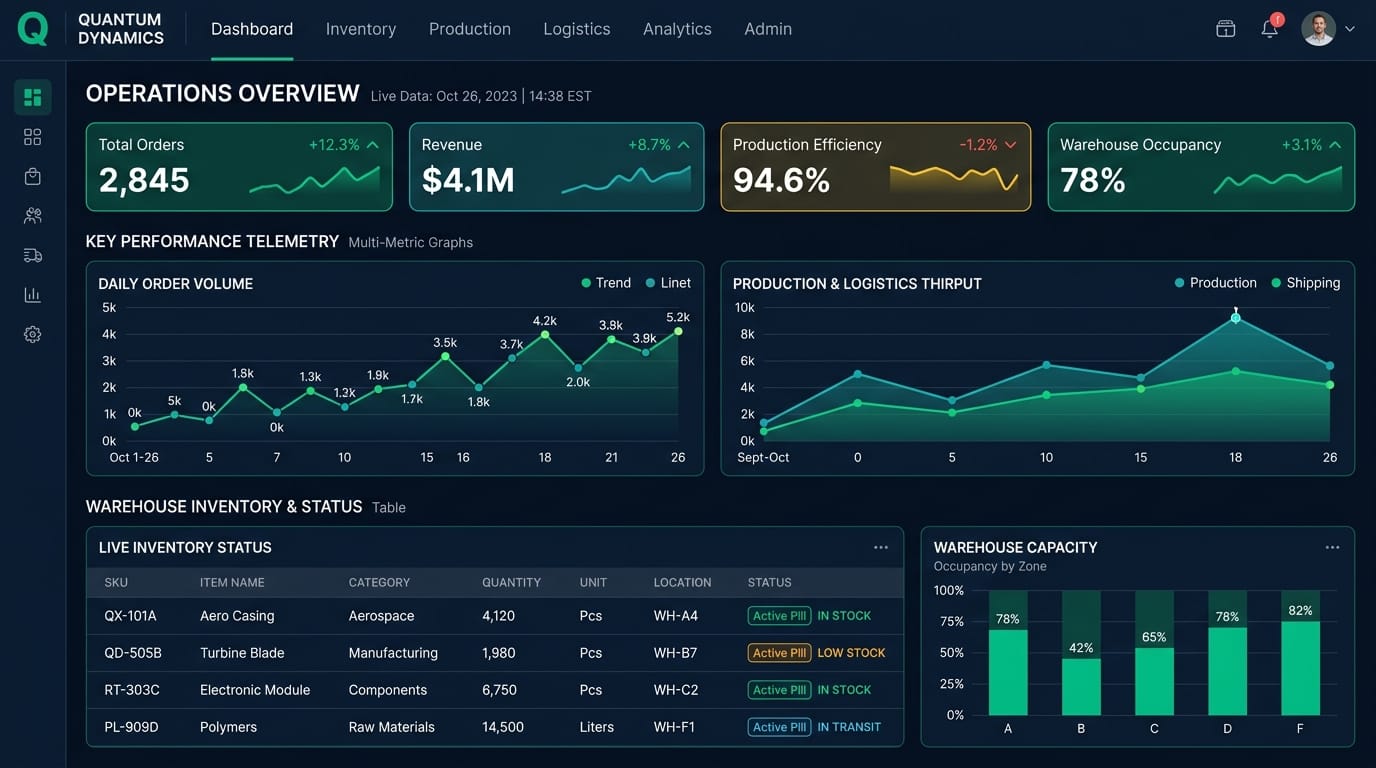Switch to the Logistics tab
Viewport: 1376px width, 768px height.
577,29
